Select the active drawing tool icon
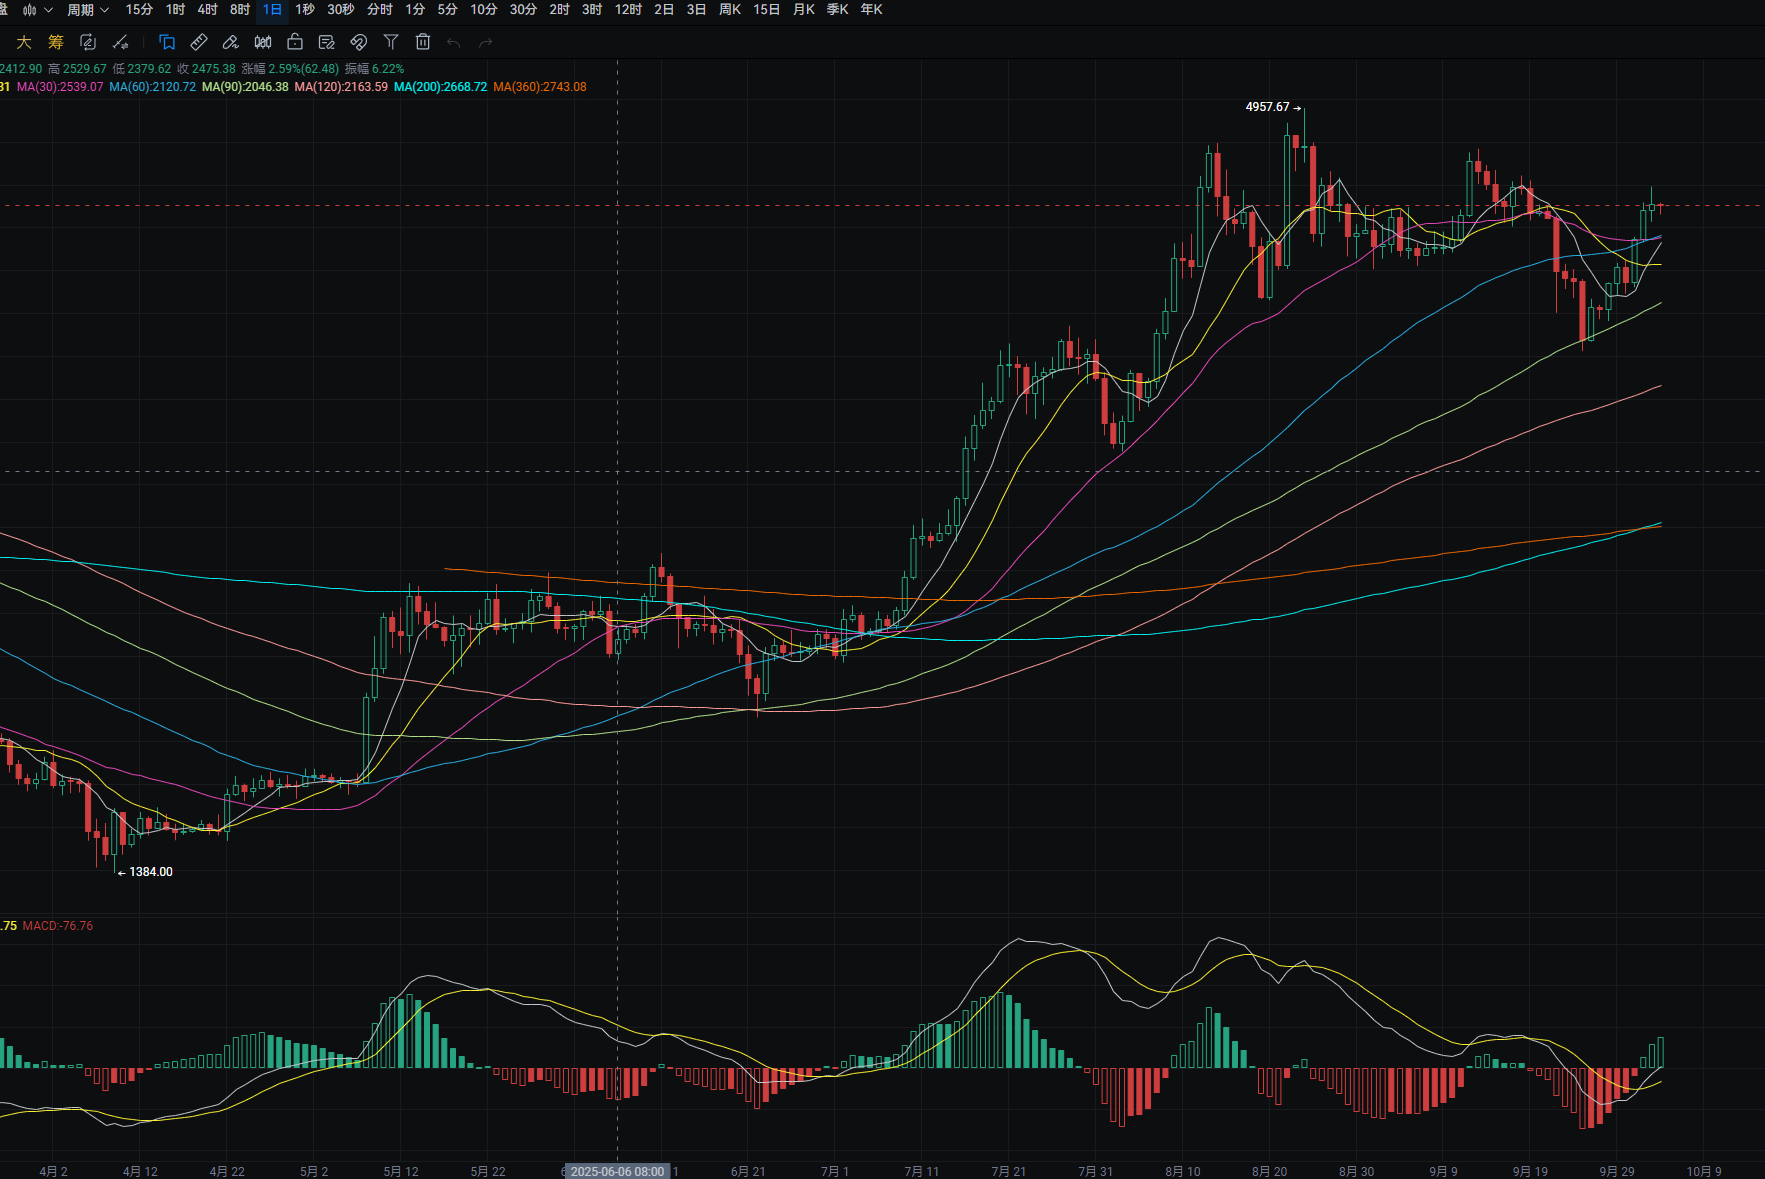 tap(167, 42)
